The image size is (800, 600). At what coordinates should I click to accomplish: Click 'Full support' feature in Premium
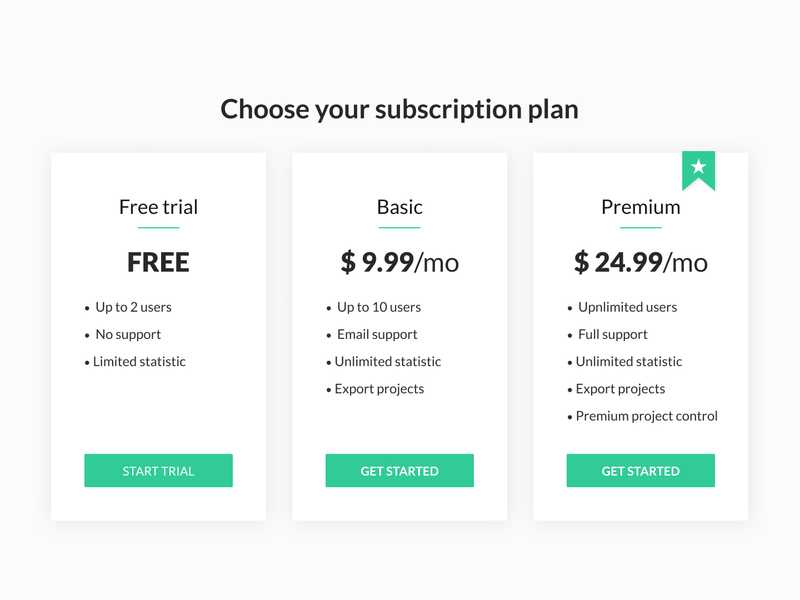(x=612, y=334)
